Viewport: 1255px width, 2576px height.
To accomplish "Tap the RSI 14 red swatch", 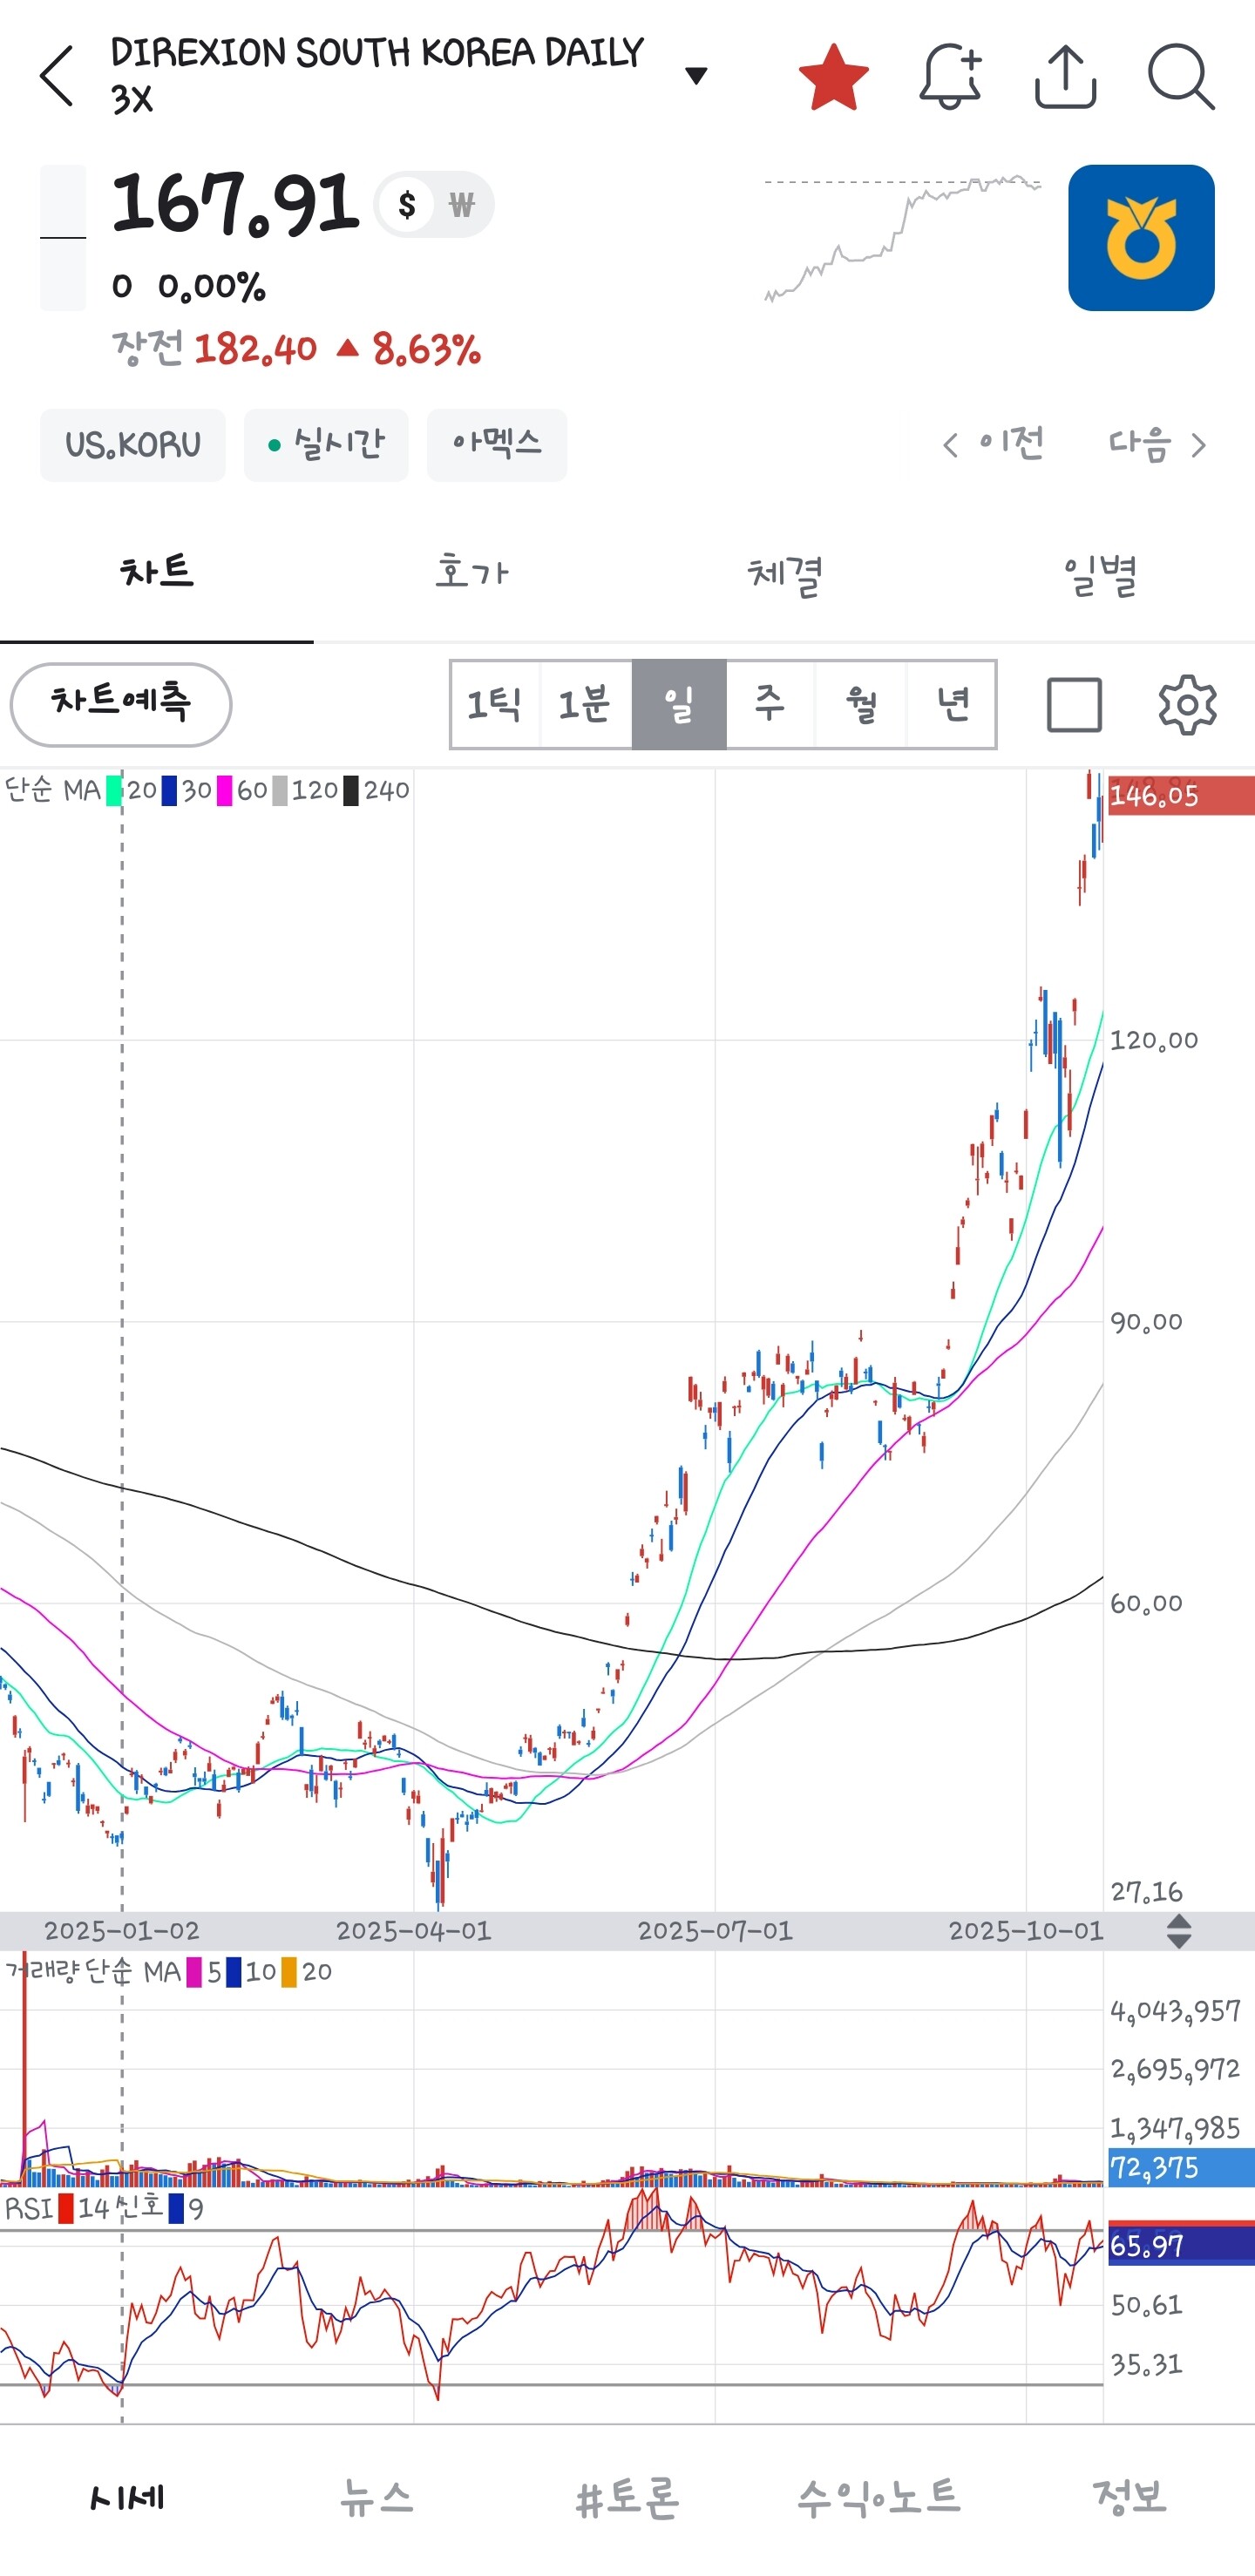I will [66, 2208].
